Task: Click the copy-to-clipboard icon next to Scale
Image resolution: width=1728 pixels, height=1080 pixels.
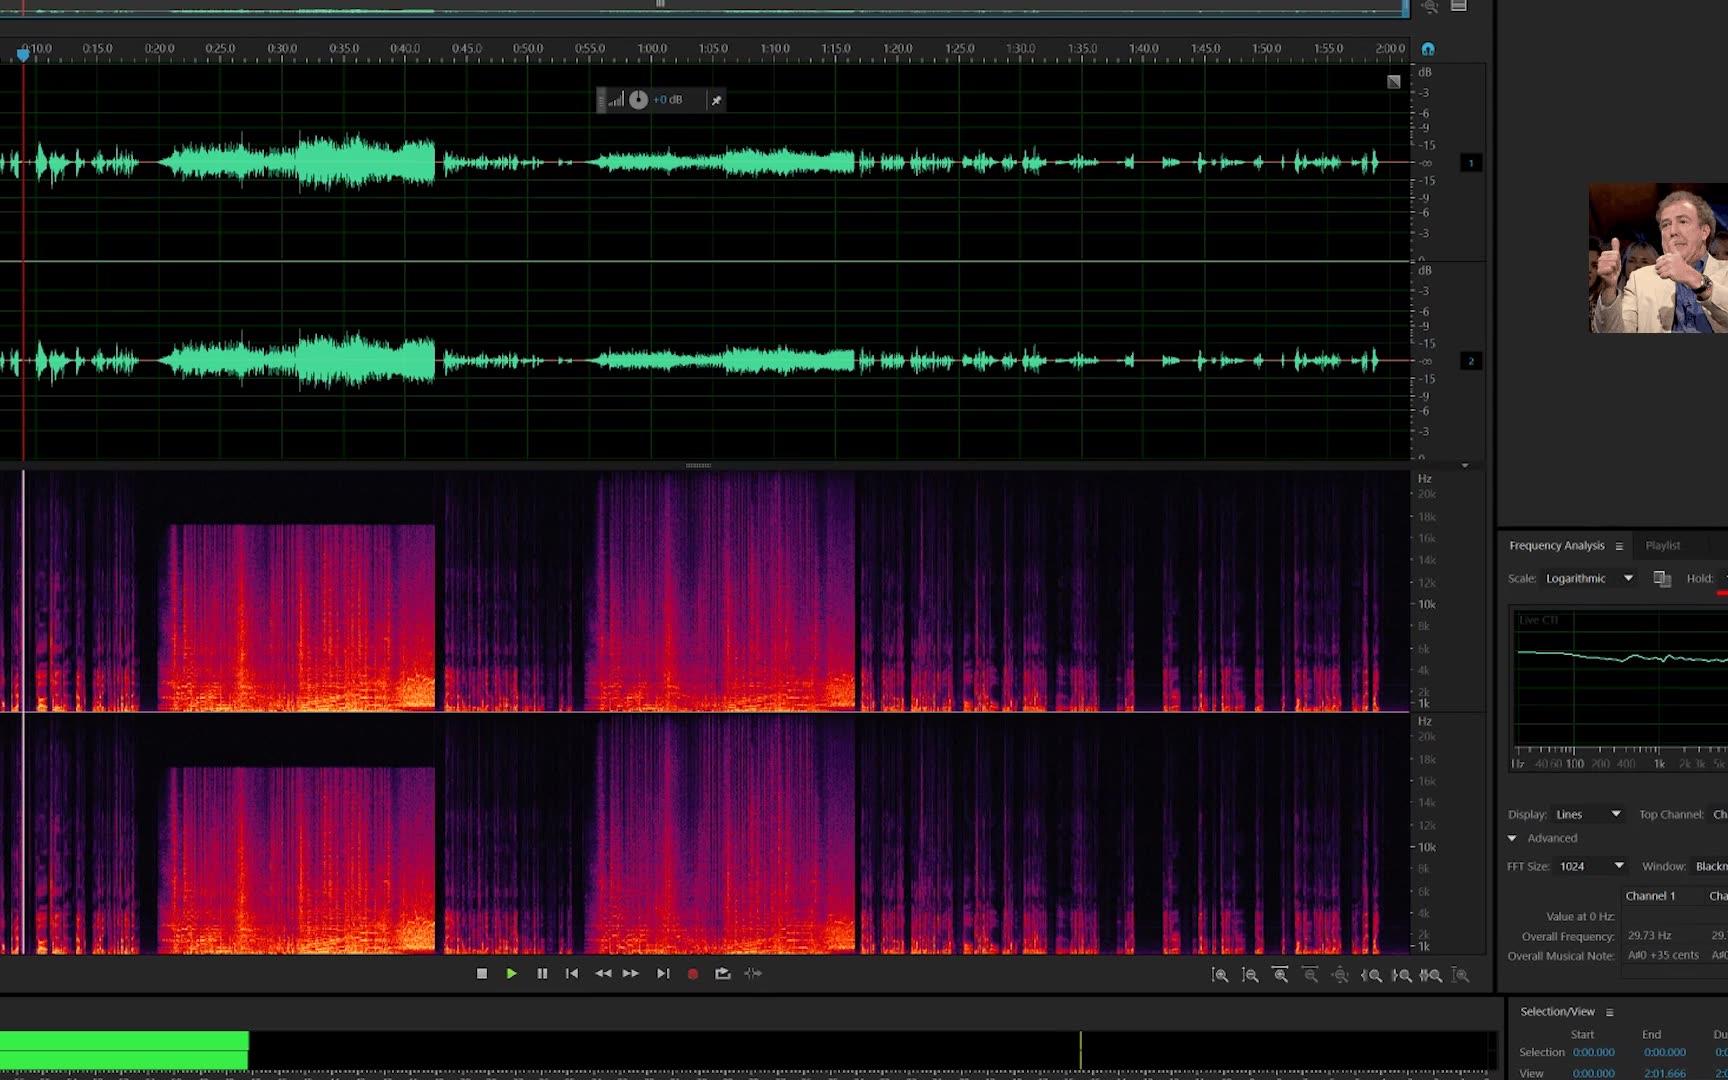Action: [1662, 579]
